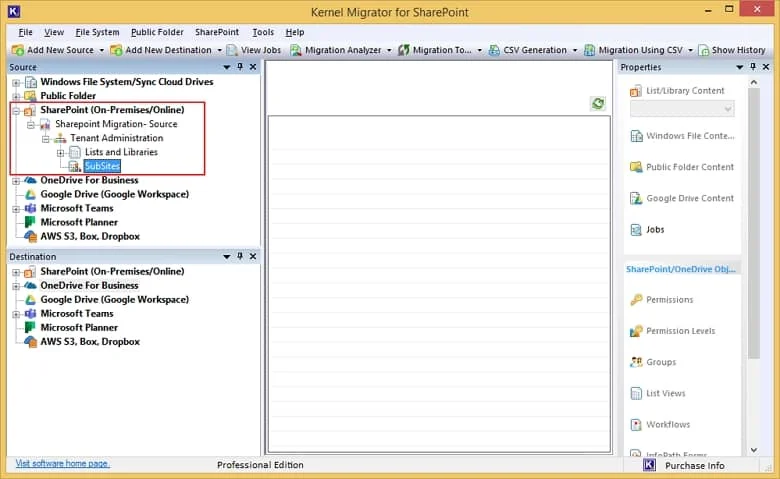Select Google Drive (Google Workspace) in Source tree
This screenshot has height=479, width=780.
click(114, 194)
